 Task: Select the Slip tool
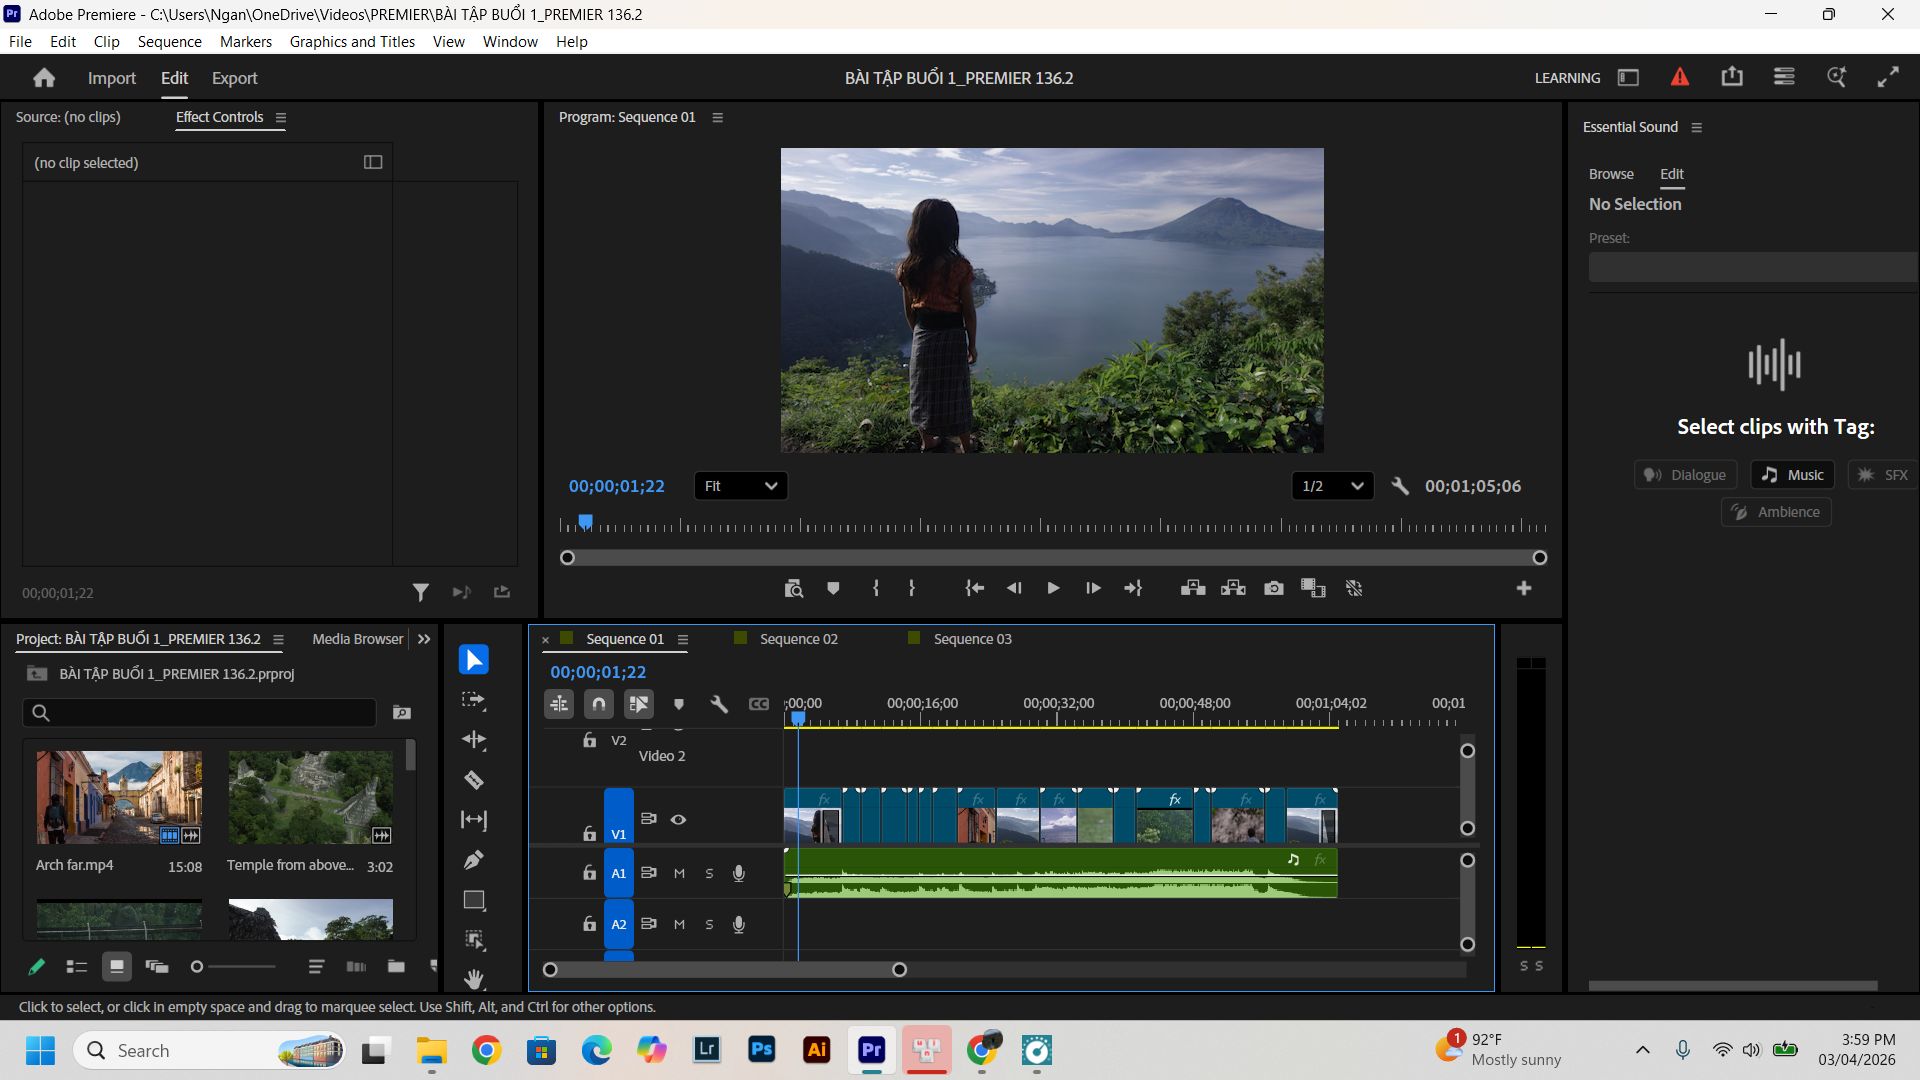(474, 820)
